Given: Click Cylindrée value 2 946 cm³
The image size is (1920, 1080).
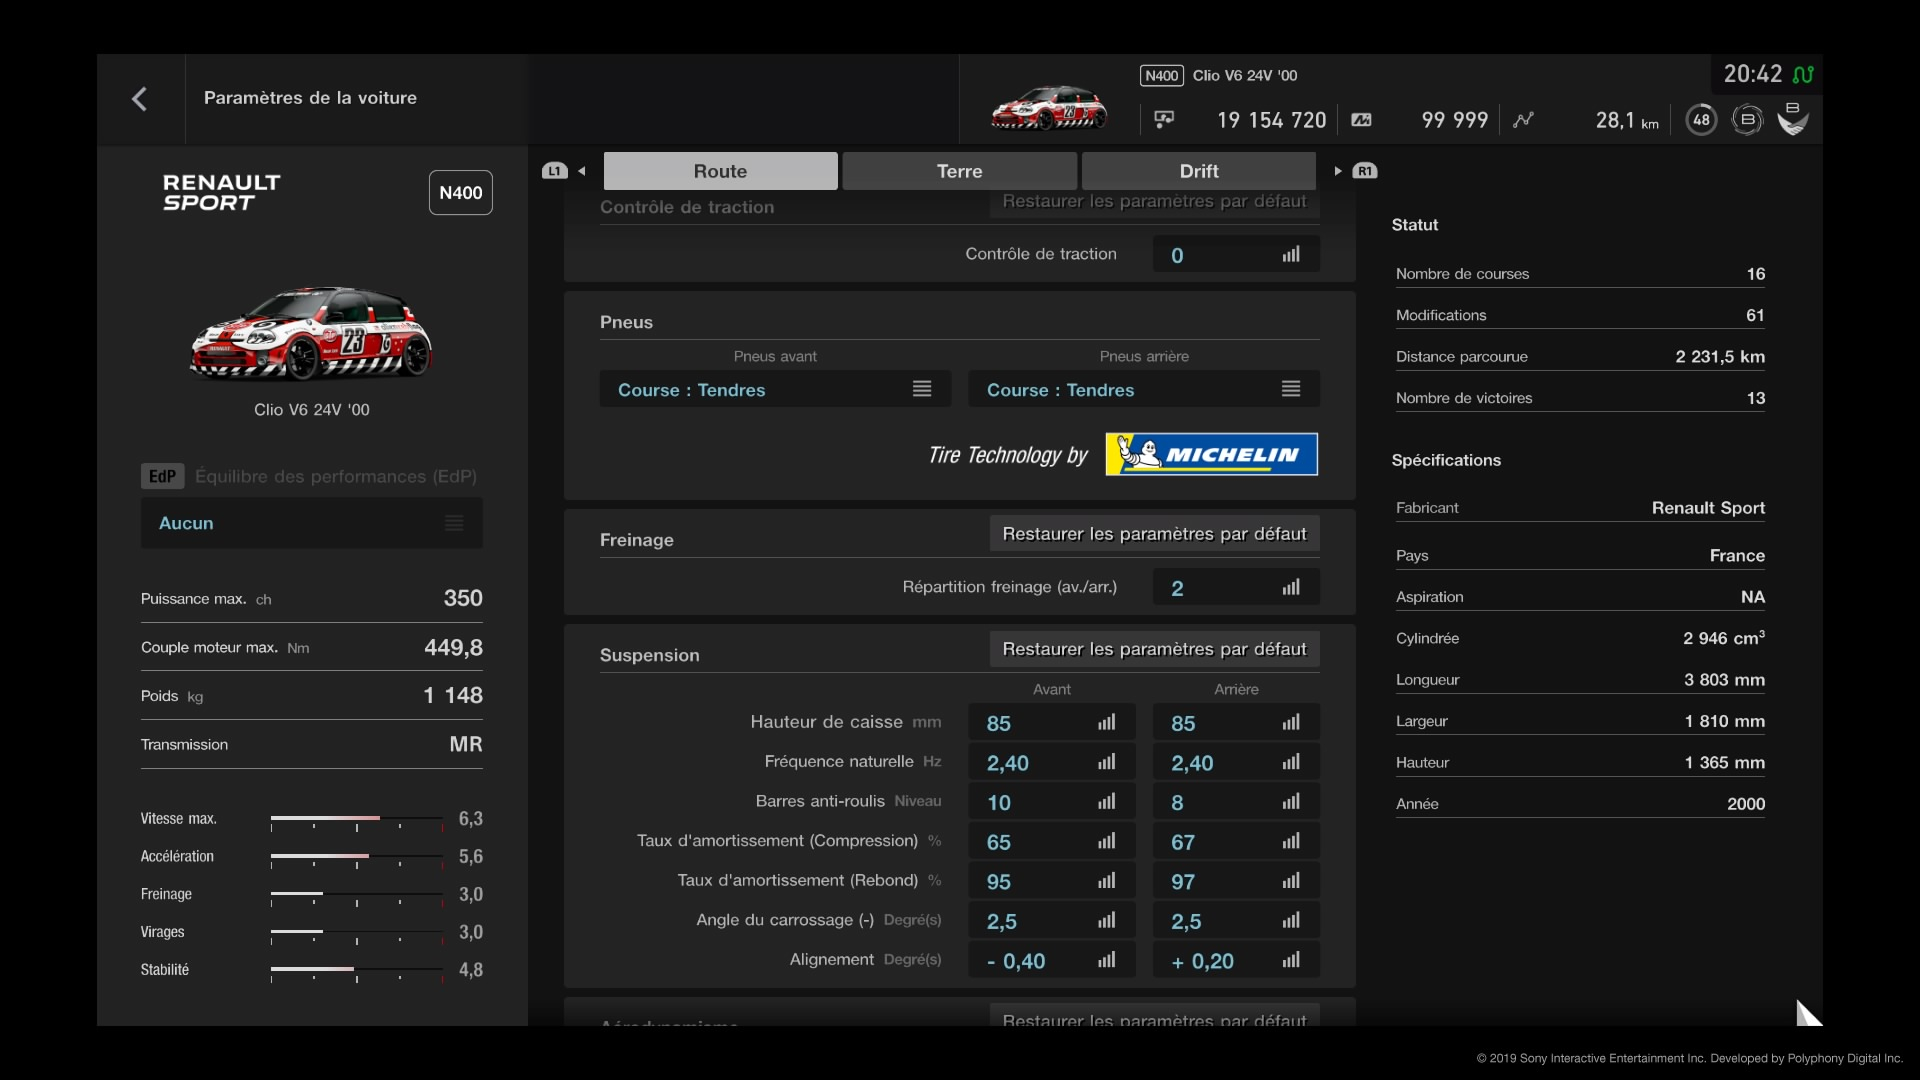Looking at the screenshot, I should click(1724, 638).
